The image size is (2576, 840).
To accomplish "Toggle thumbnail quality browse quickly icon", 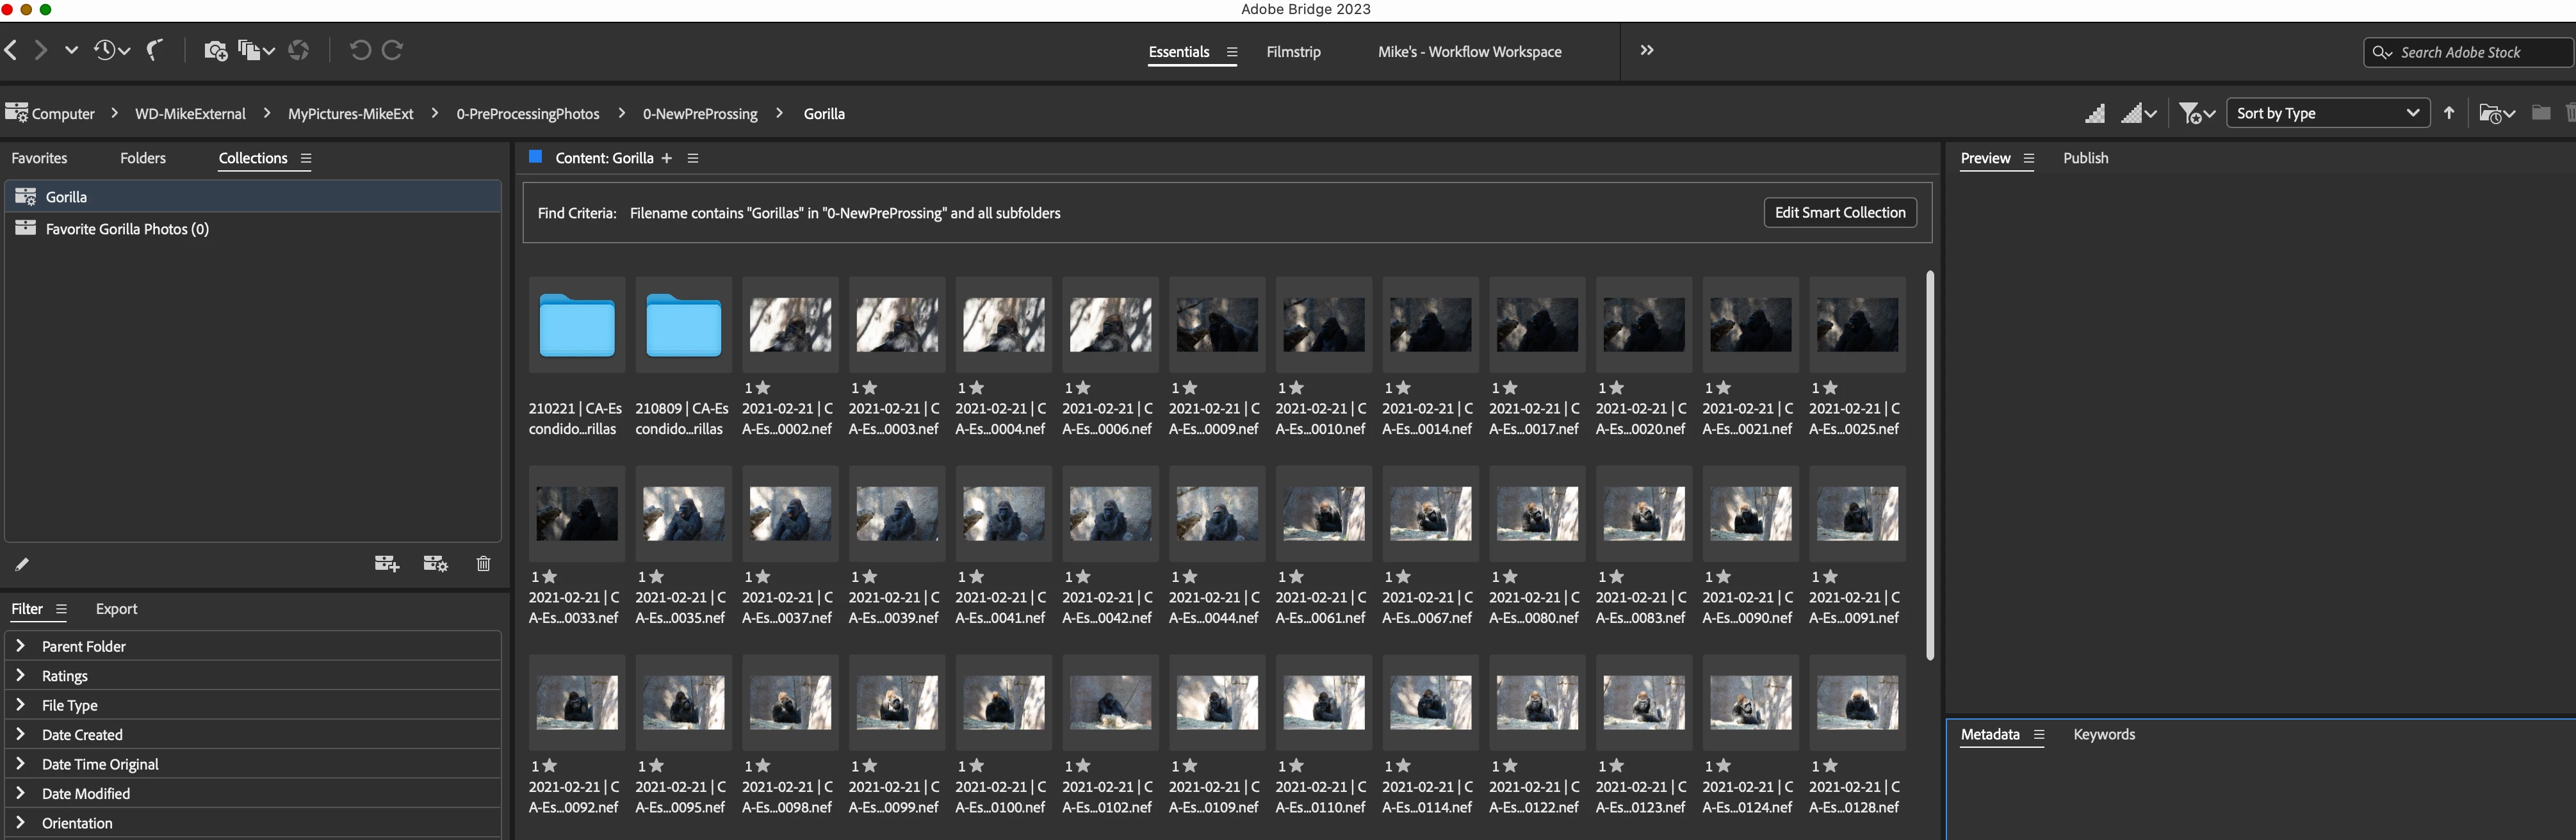I will click(2094, 114).
